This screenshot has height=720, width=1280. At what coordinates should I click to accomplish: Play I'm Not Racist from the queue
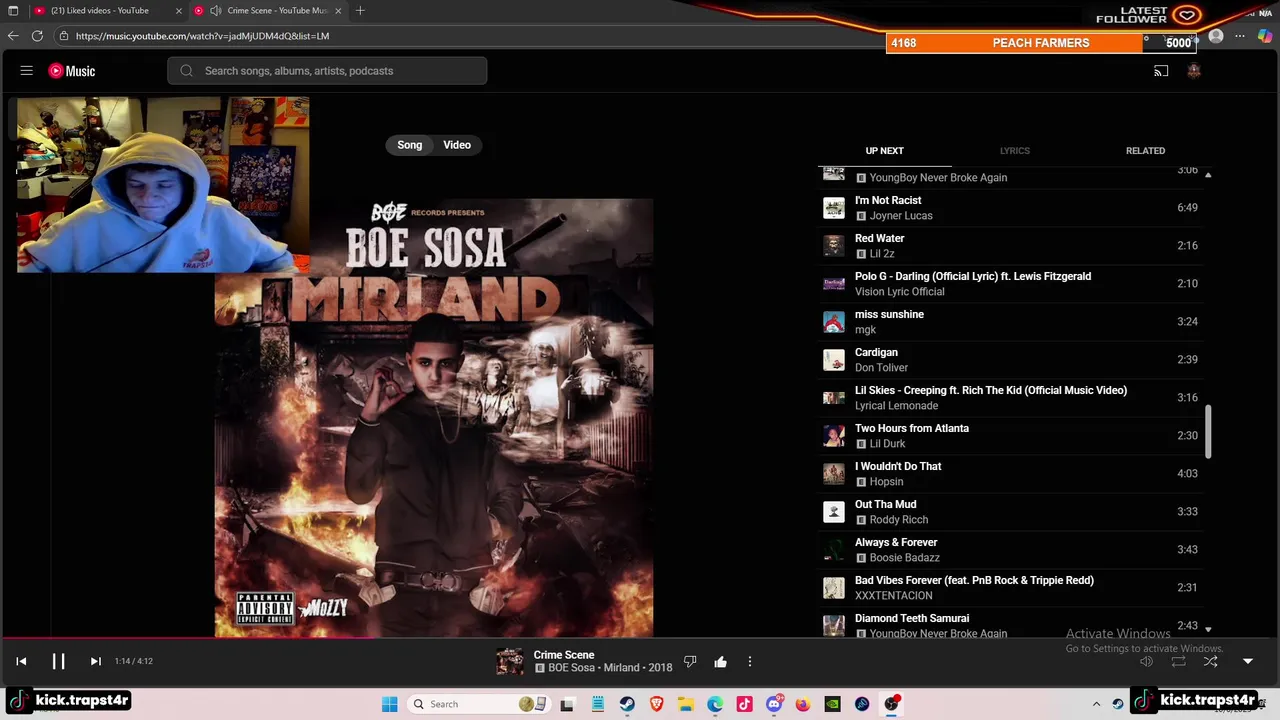[1010, 208]
